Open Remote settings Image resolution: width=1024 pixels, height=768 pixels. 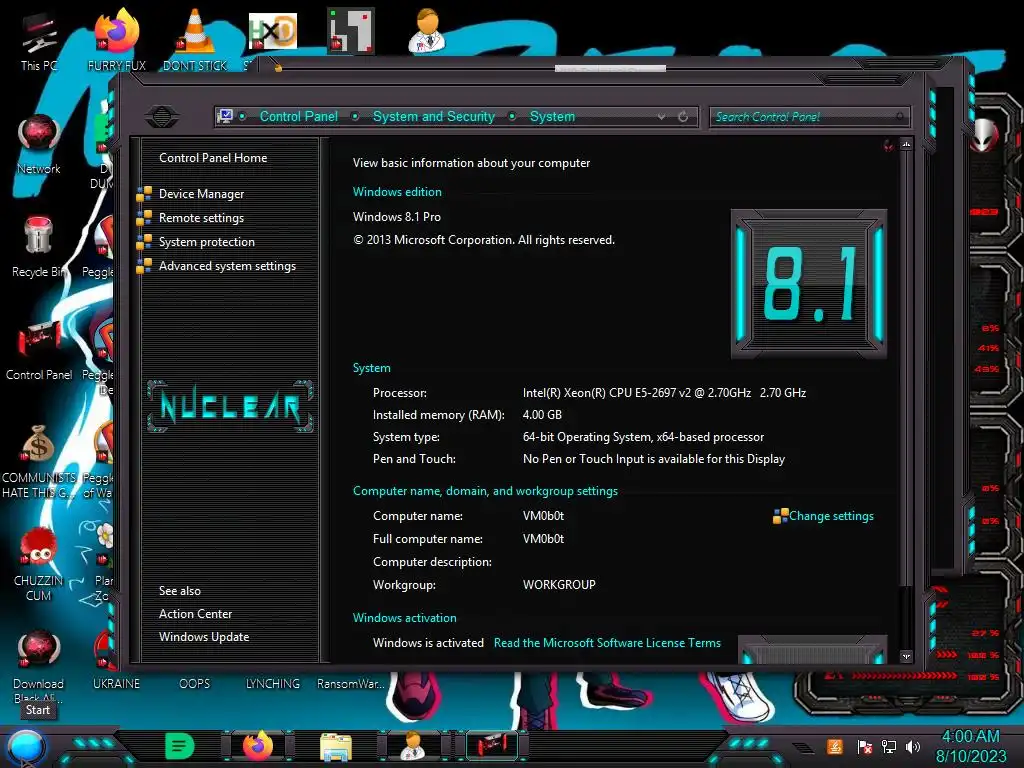[x=201, y=218]
